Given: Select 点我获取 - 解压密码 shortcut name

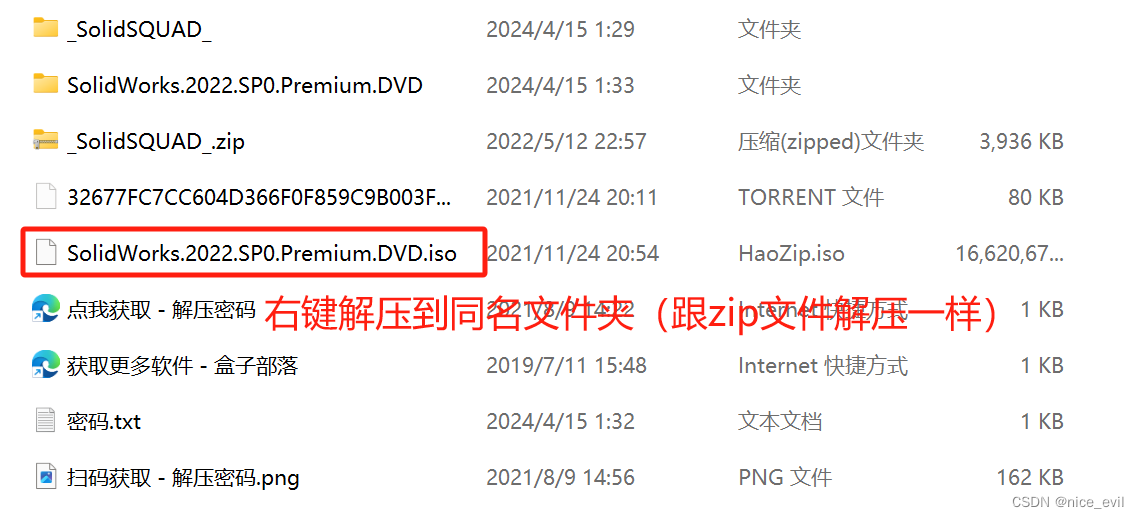Looking at the screenshot, I should 161,309.
